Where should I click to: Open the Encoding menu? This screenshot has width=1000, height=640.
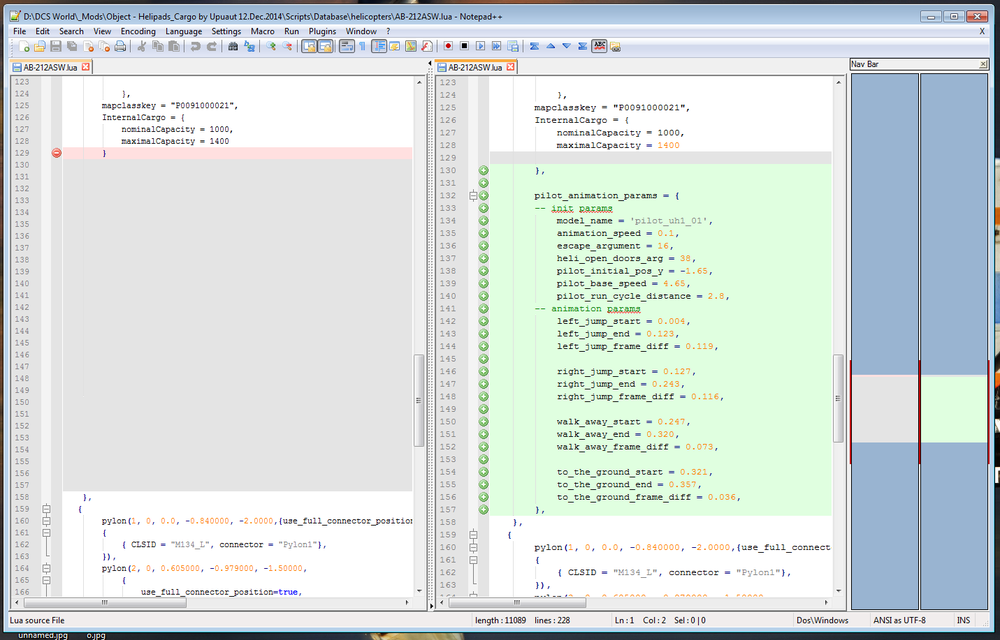138,31
